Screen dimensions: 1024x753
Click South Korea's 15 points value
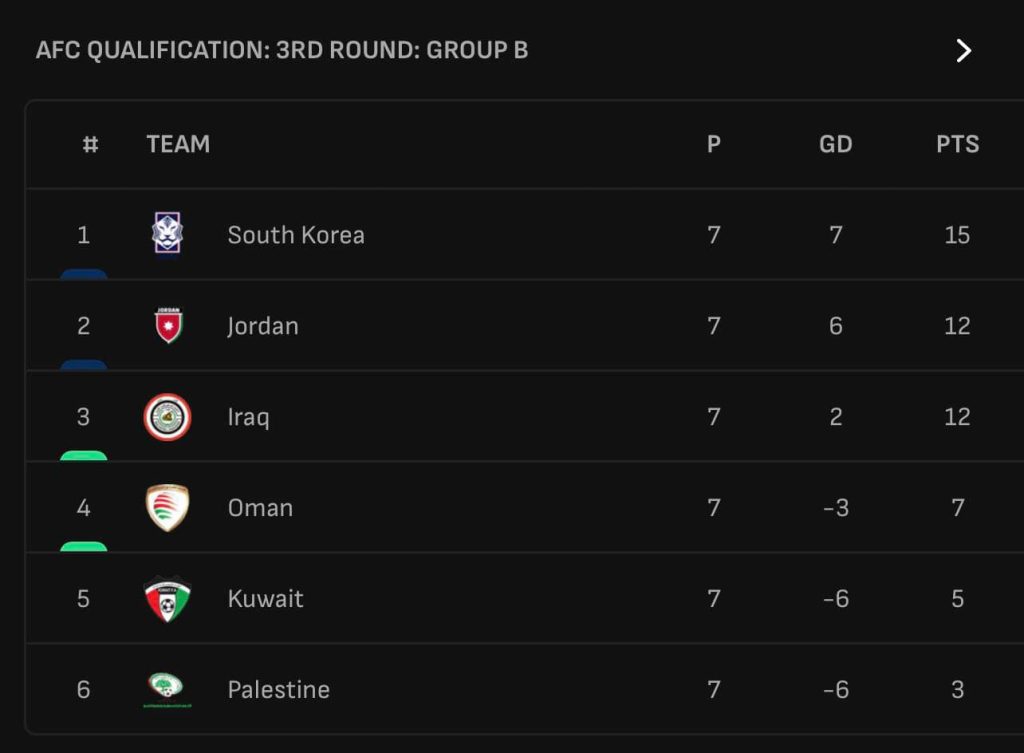coord(957,235)
